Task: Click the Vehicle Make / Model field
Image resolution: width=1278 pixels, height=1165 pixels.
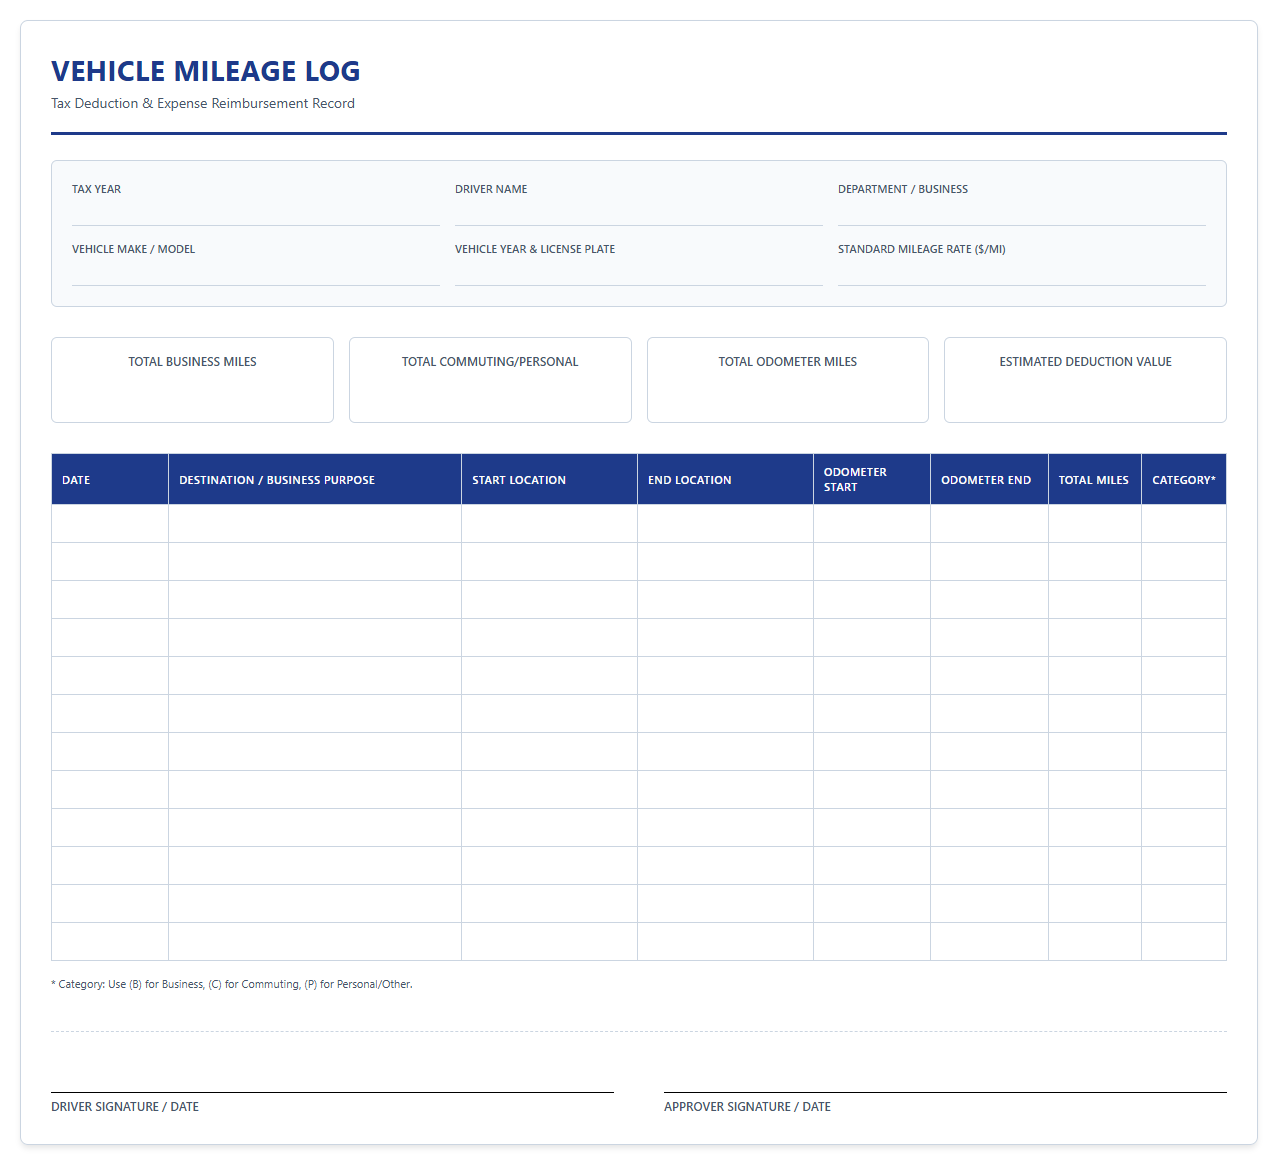Action: click(255, 273)
